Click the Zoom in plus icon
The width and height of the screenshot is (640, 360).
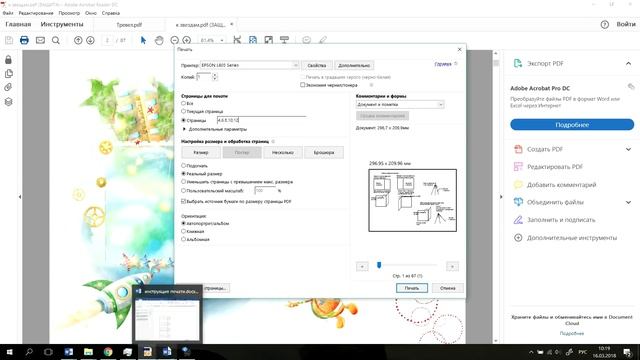187,40
